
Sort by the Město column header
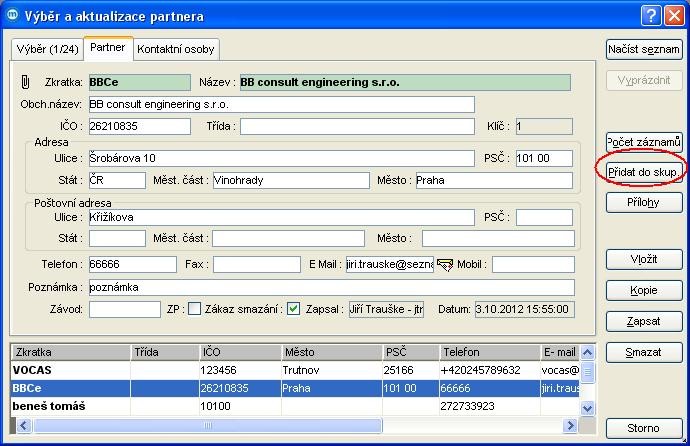332,352
